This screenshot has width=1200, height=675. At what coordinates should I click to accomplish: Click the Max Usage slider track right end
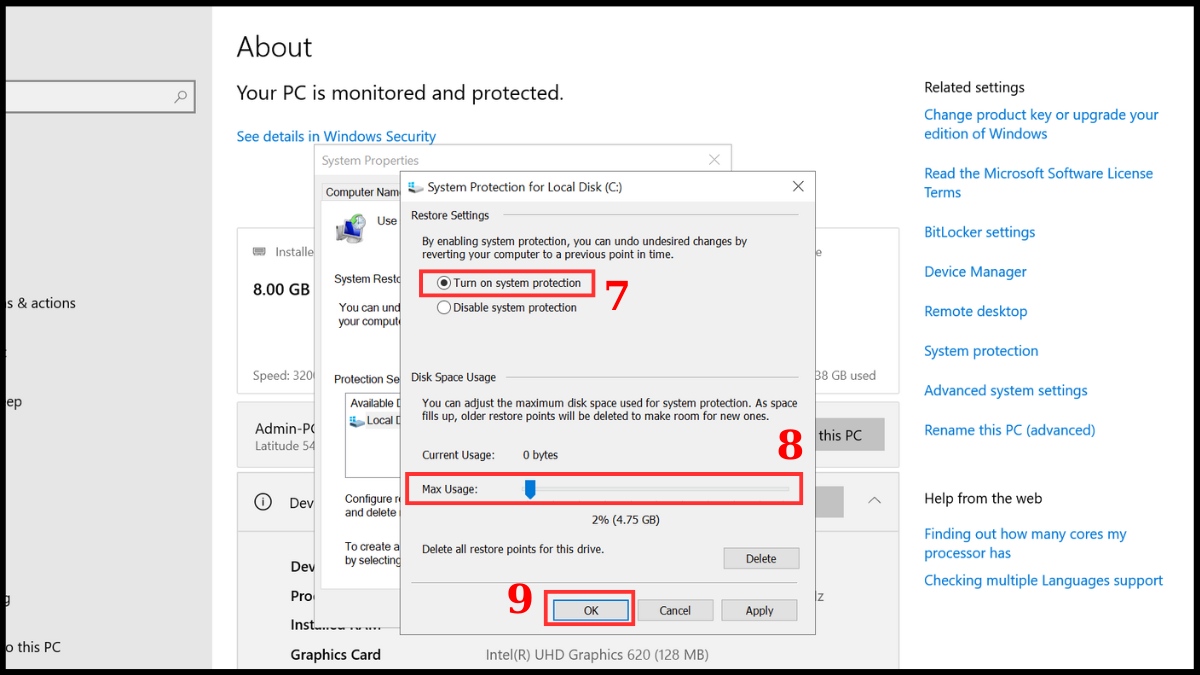(786, 488)
